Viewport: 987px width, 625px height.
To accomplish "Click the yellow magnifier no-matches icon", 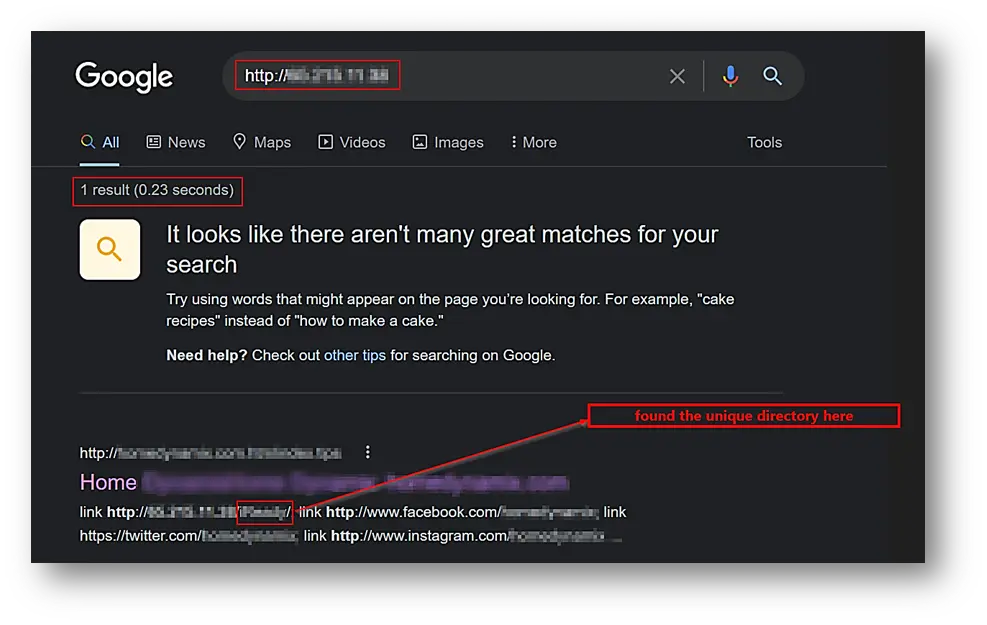I will point(110,249).
